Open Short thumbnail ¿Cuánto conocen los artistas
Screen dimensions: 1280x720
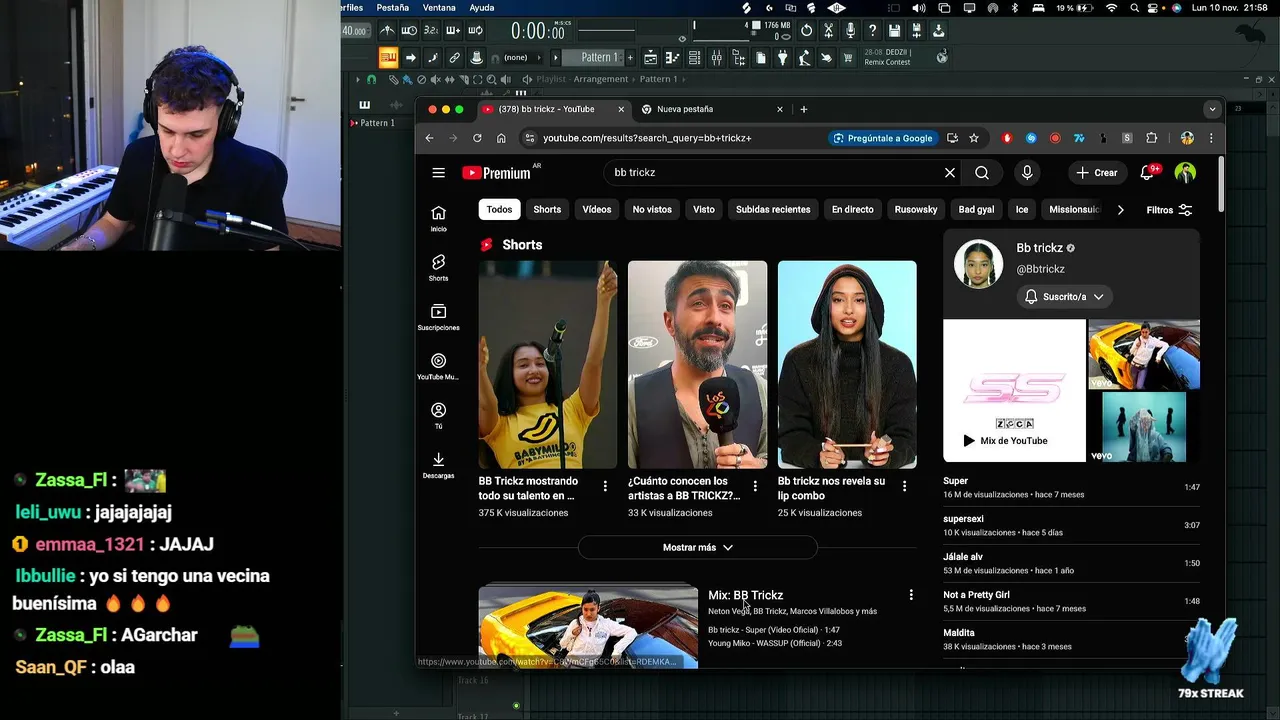click(697, 365)
